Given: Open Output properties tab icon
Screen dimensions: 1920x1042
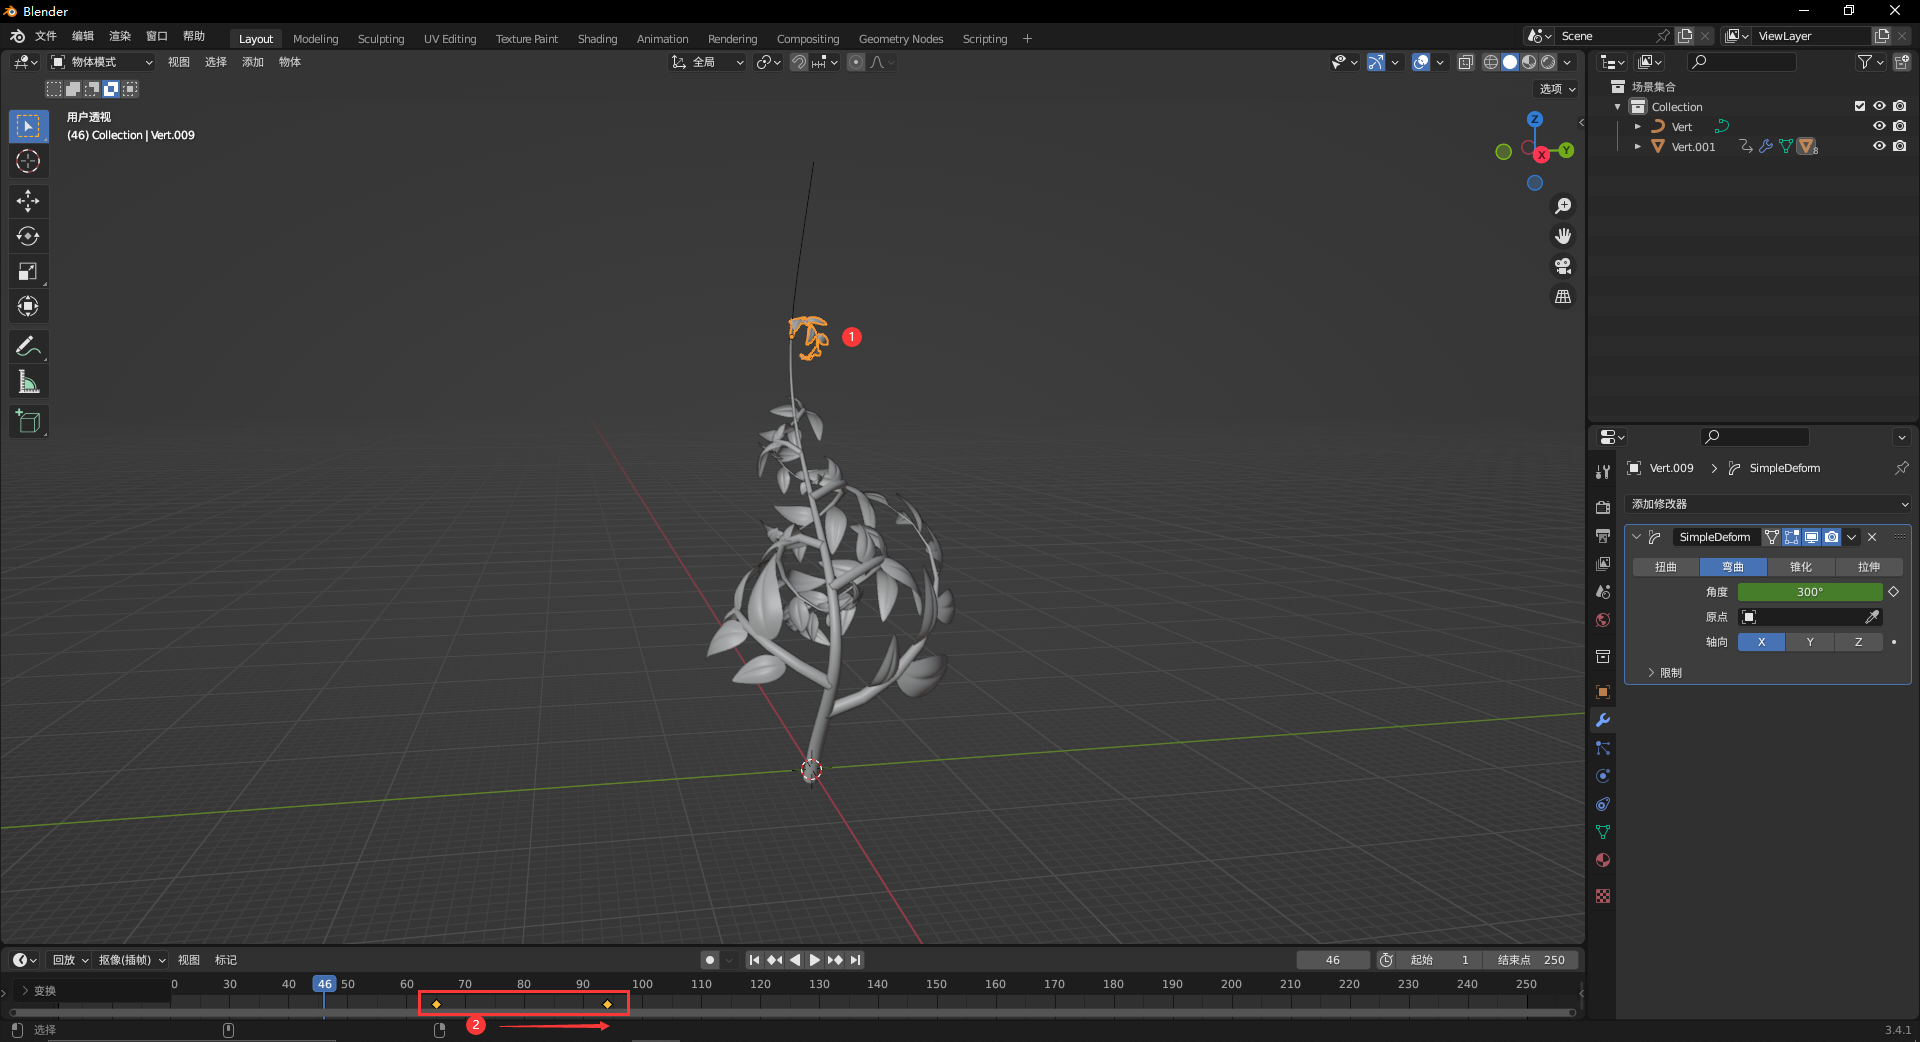Looking at the screenshot, I should point(1603,536).
